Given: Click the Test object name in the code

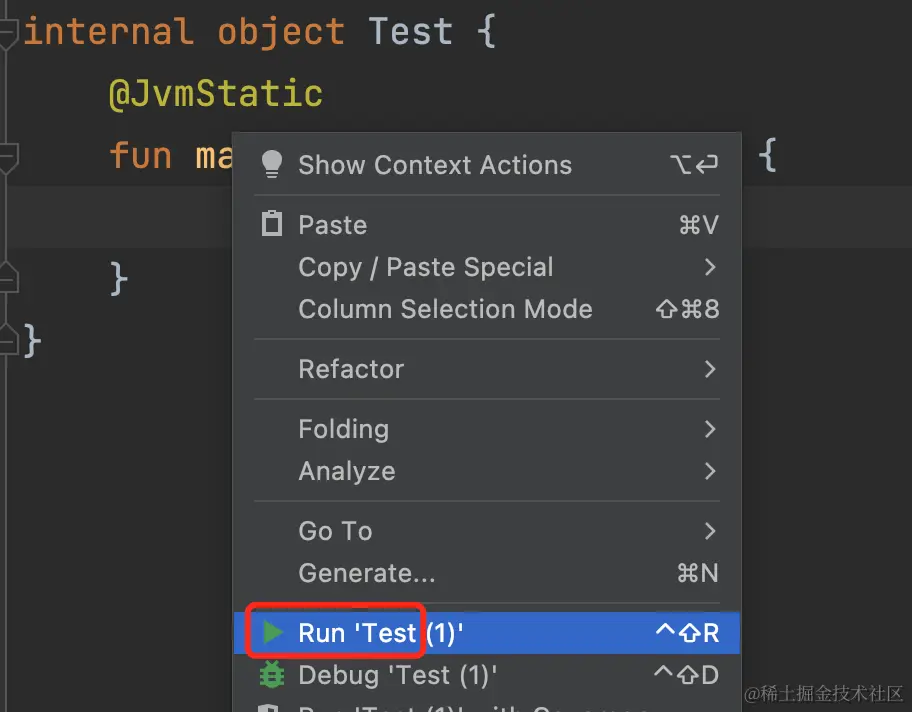Looking at the screenshot, I should (411, 31).
